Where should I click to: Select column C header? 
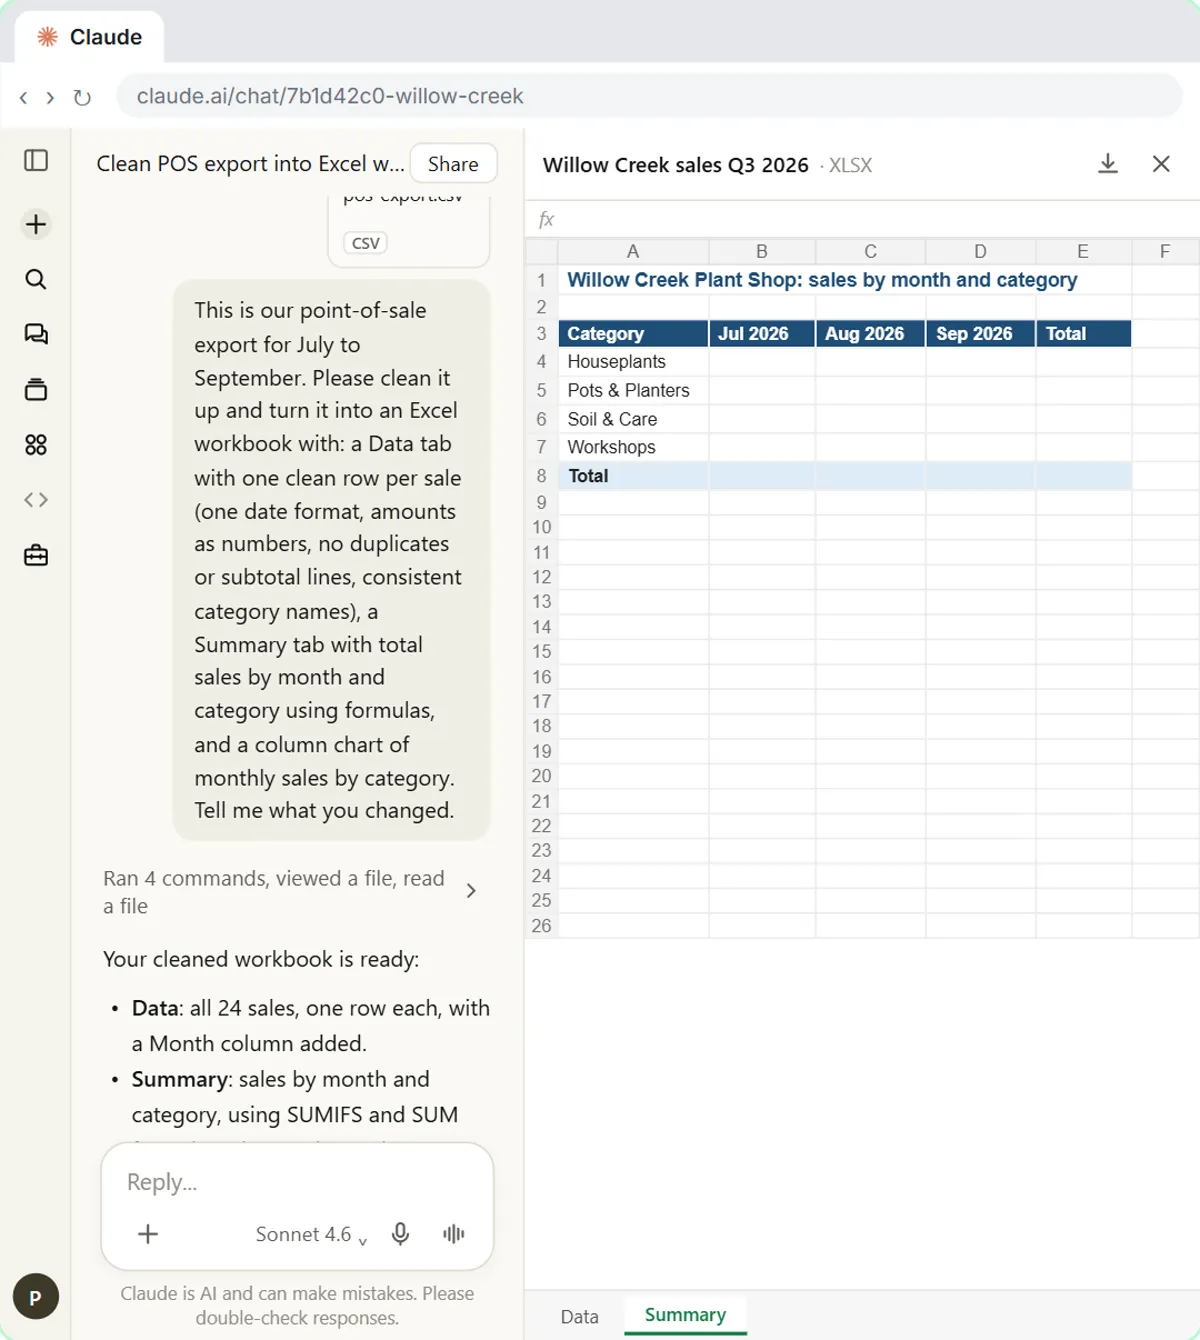870,252
